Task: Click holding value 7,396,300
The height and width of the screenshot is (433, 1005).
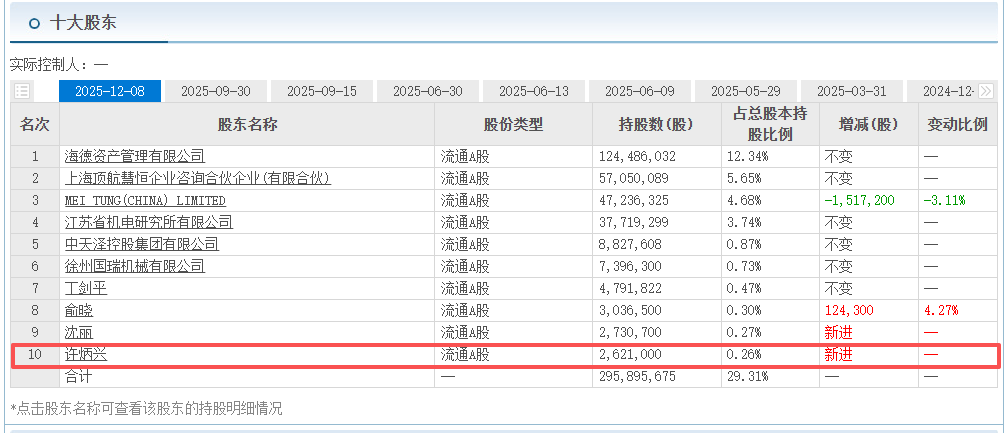Action: pyautogui.click(x=630, y=266)
